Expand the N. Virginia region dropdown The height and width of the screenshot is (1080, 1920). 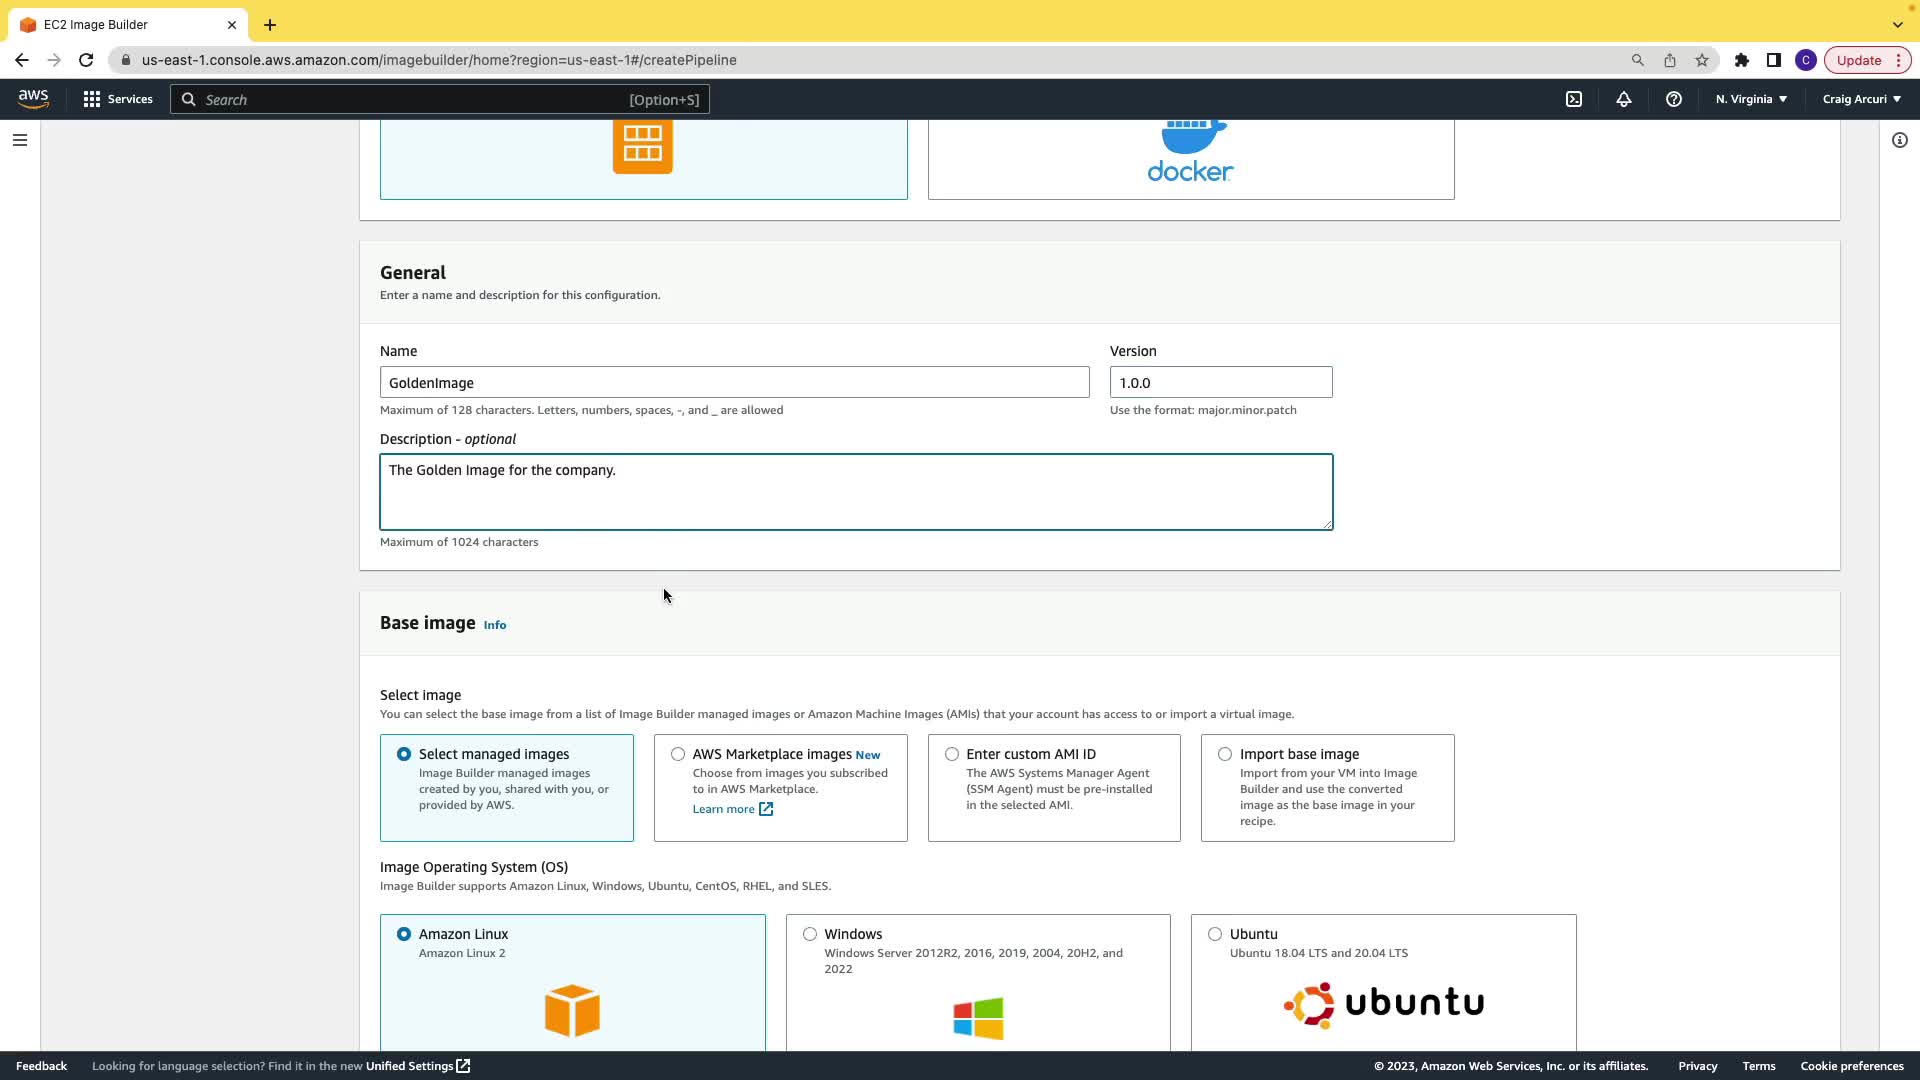coord(1751,99)
